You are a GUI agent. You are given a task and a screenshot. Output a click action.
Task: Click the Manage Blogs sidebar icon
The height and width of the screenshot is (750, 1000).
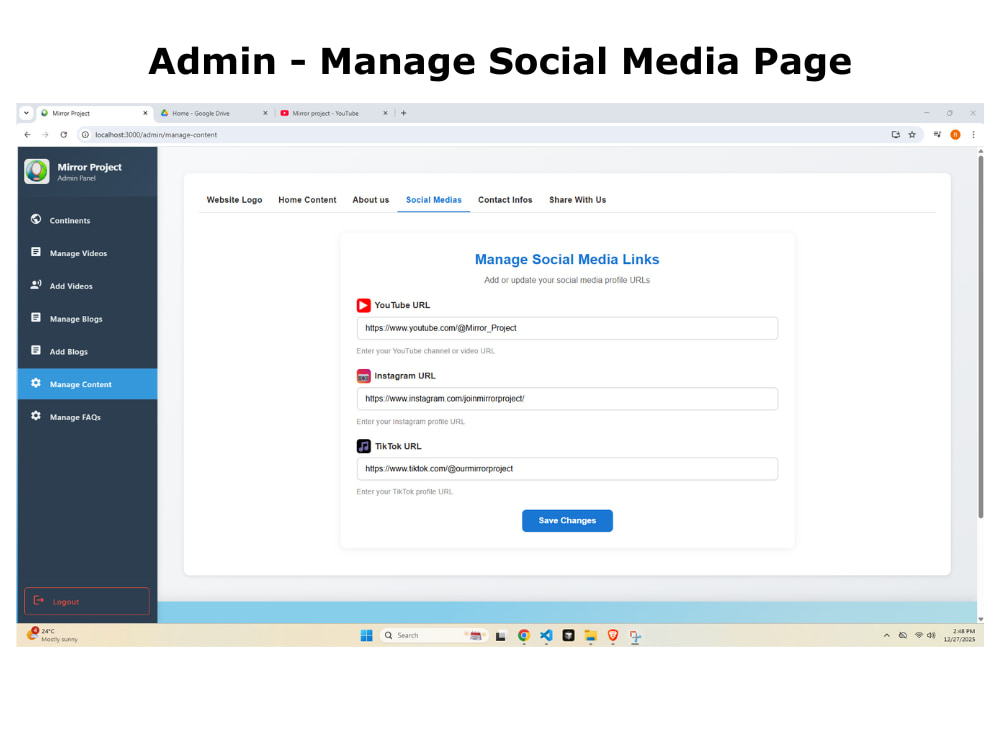(36, 318)
